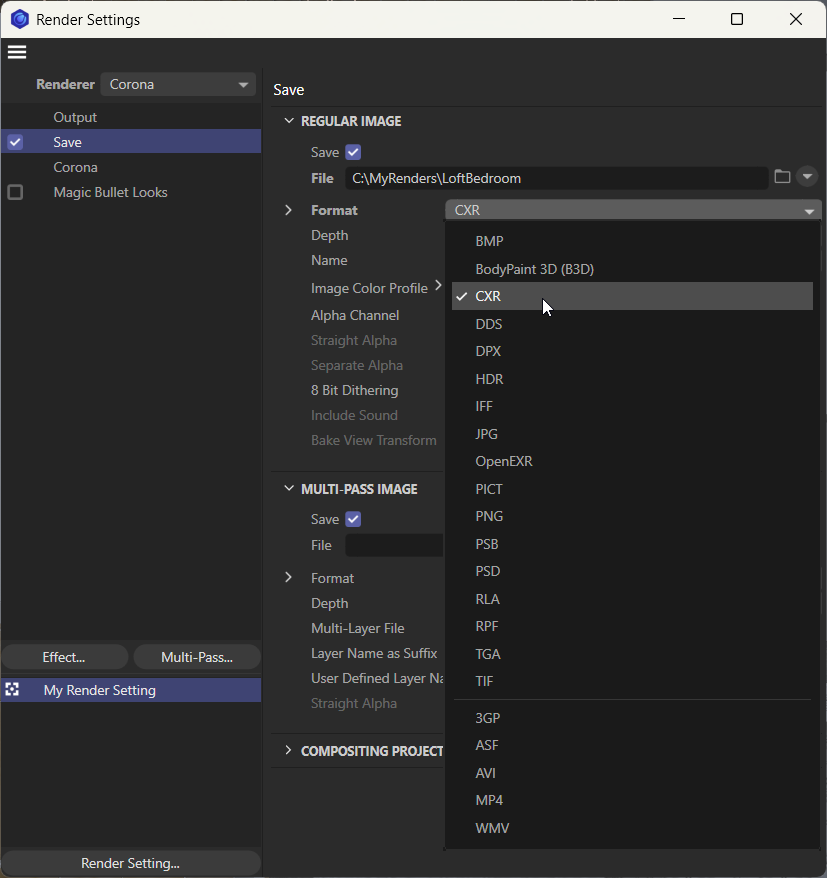
Task: Uncheck Save under Multi-Pass Image
Action: [x=353, y=519]
